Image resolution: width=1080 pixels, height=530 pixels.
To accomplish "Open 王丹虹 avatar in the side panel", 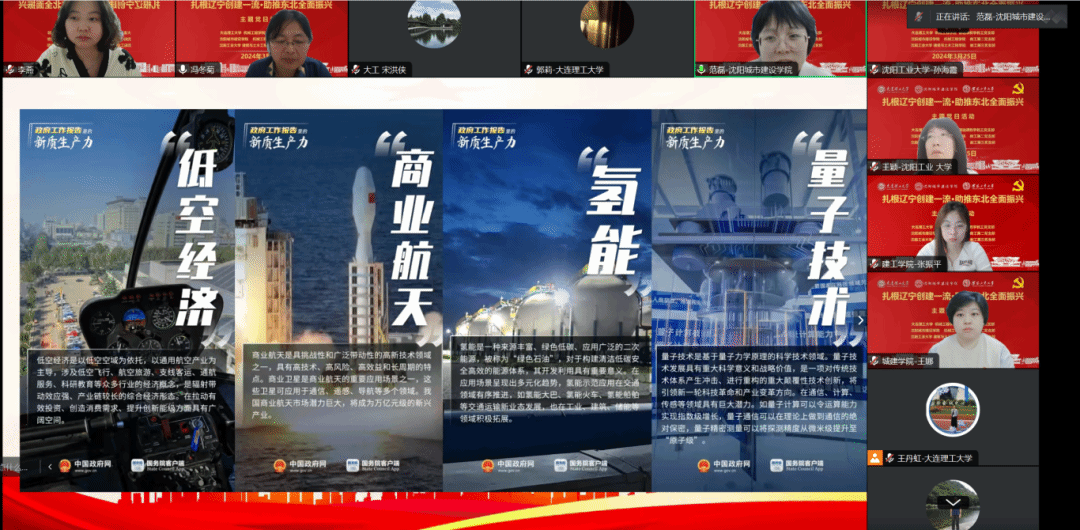I will (952, 410).
